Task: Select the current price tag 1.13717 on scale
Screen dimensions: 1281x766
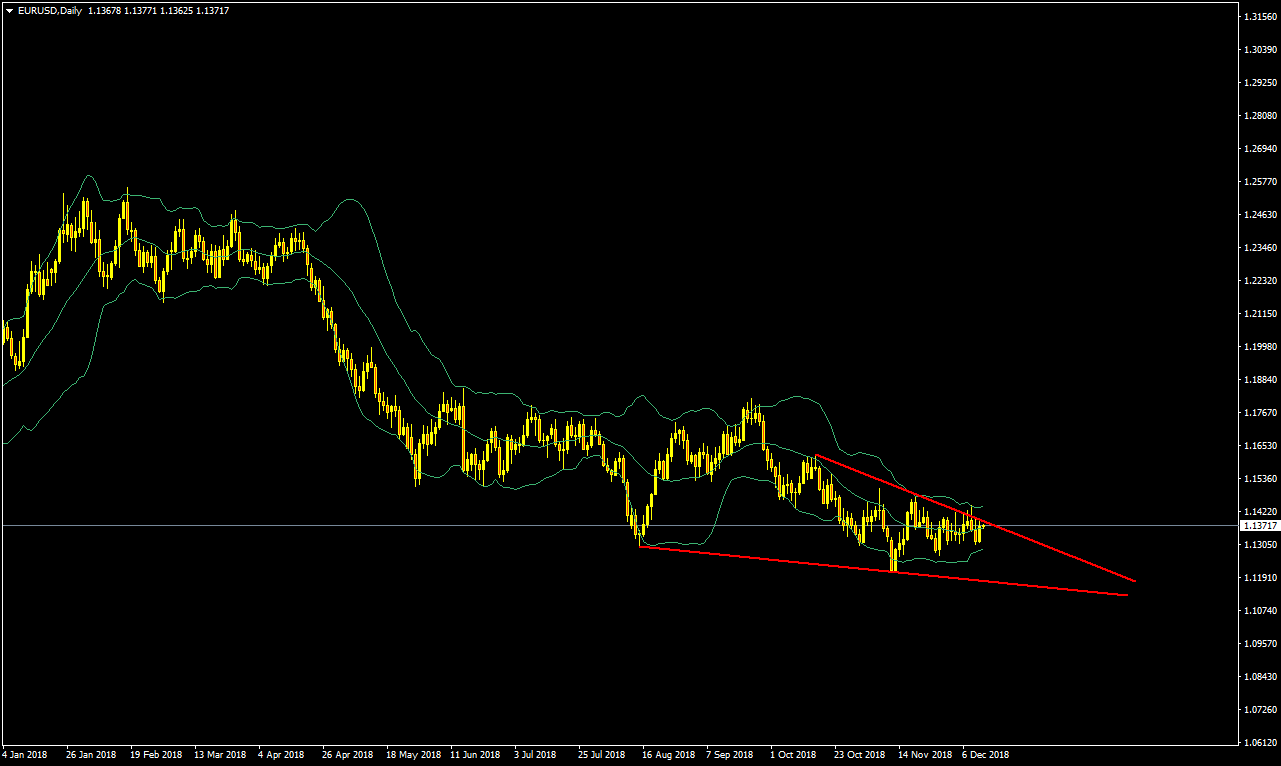Action: point(1257,525)
